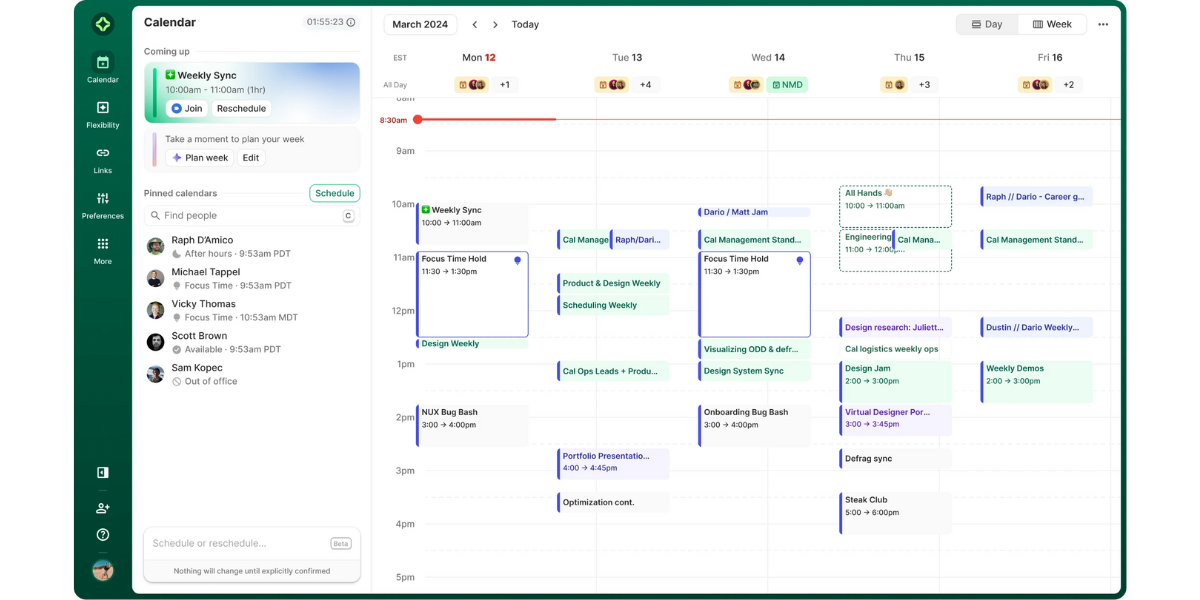
Task: Click the panel icon above invite person
Action: (x=102, y=472)
